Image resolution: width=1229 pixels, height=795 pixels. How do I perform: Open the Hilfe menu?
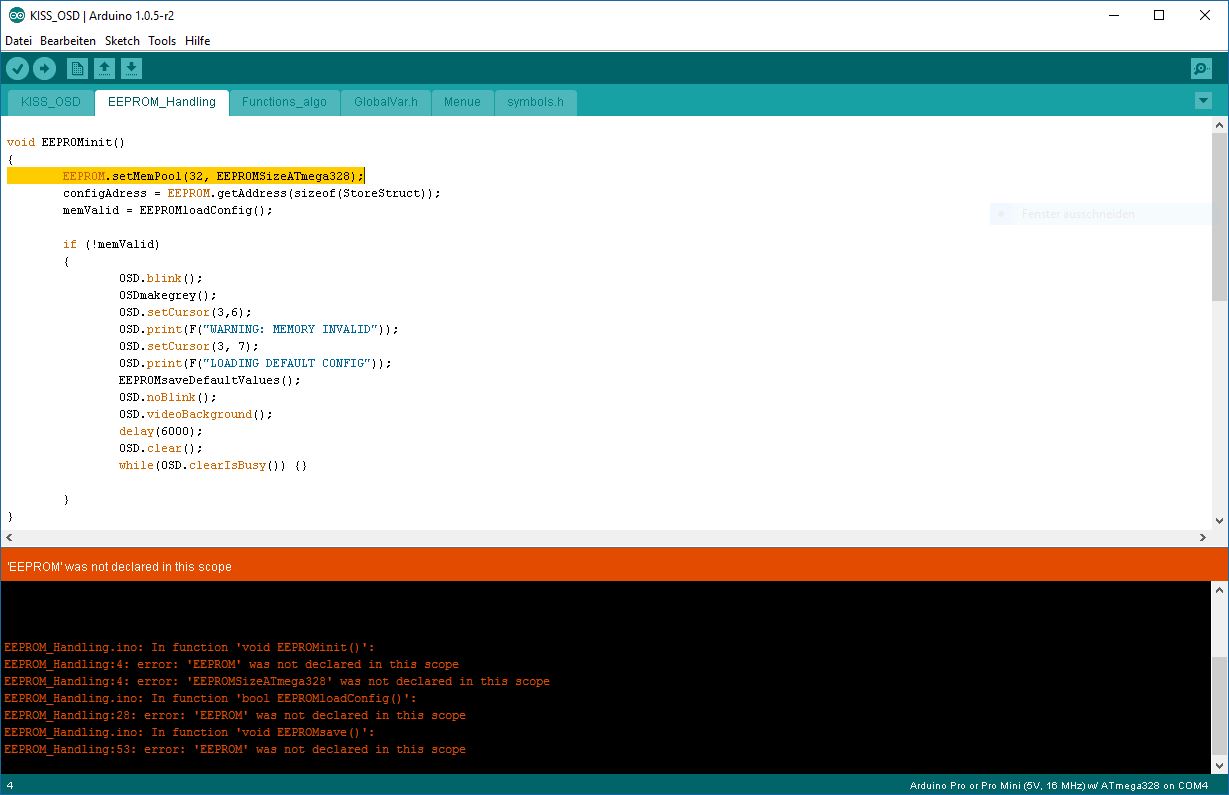coord(197,41)
